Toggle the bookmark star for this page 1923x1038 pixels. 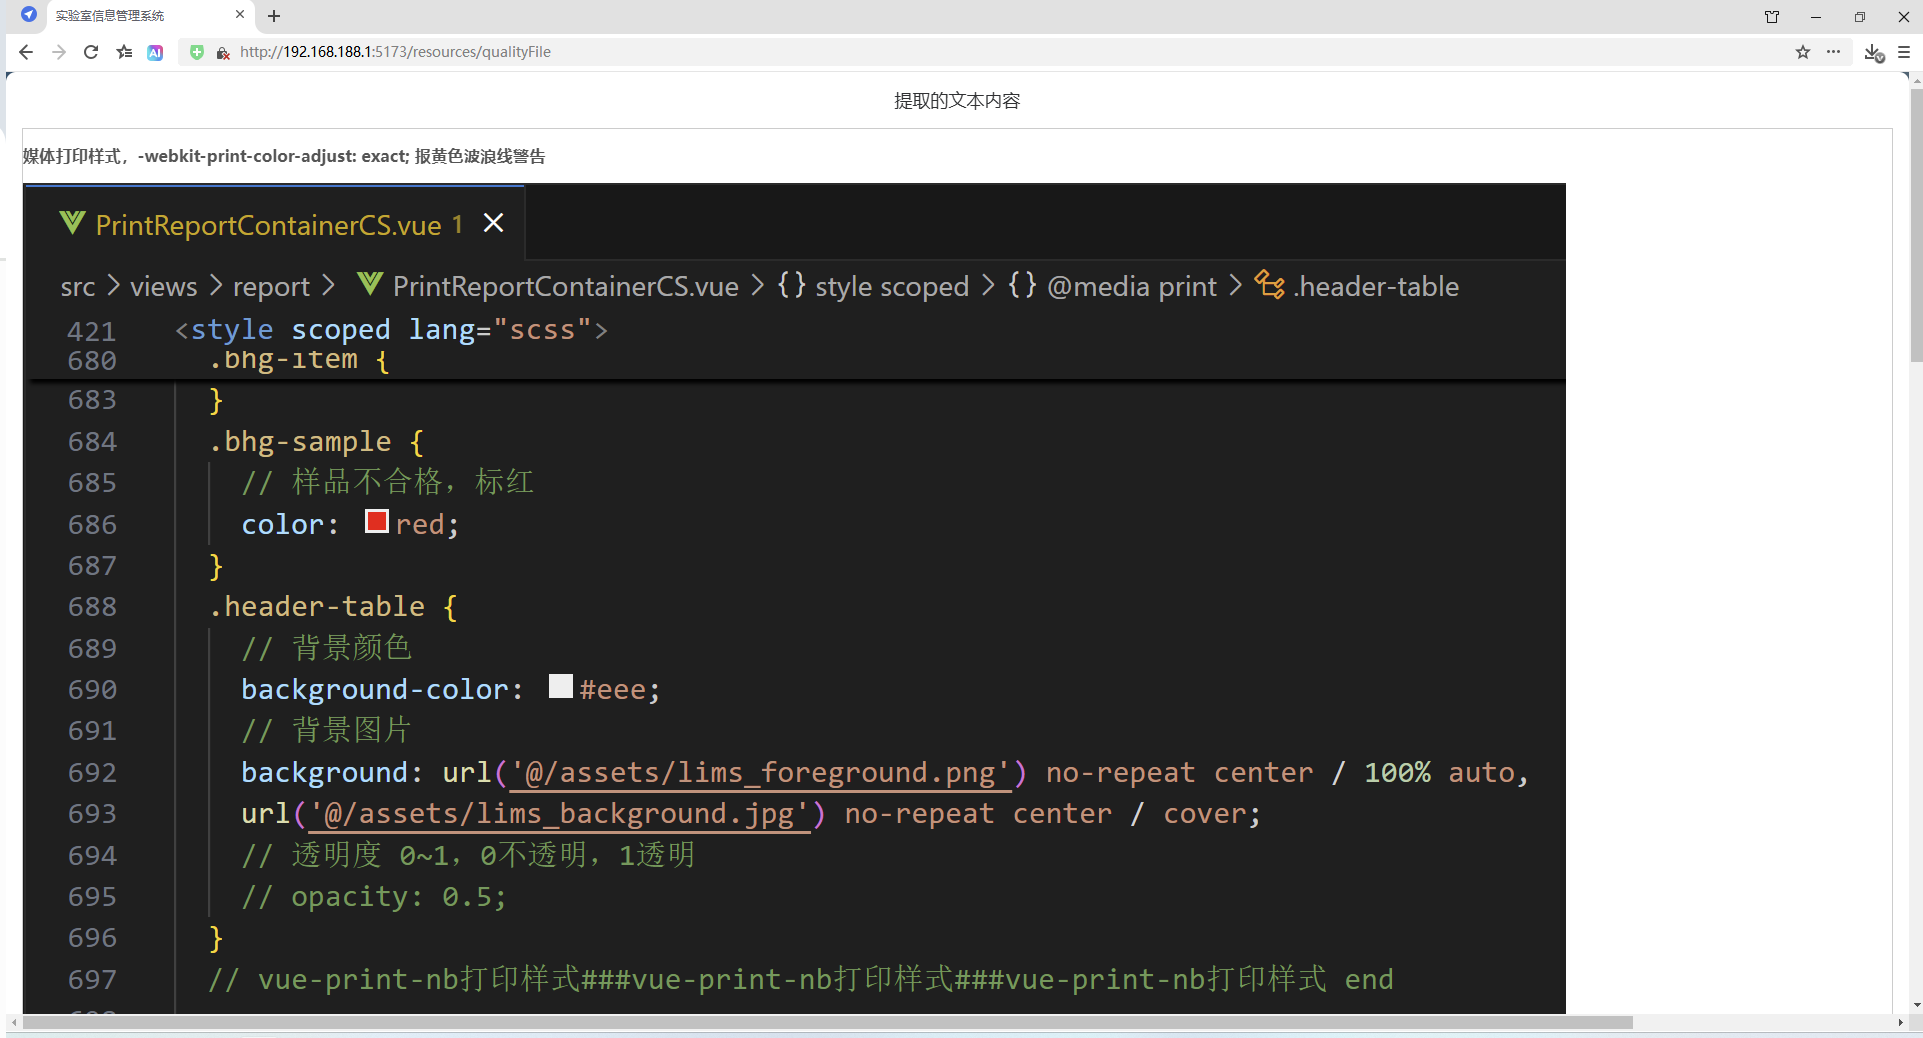(1803, 52)
